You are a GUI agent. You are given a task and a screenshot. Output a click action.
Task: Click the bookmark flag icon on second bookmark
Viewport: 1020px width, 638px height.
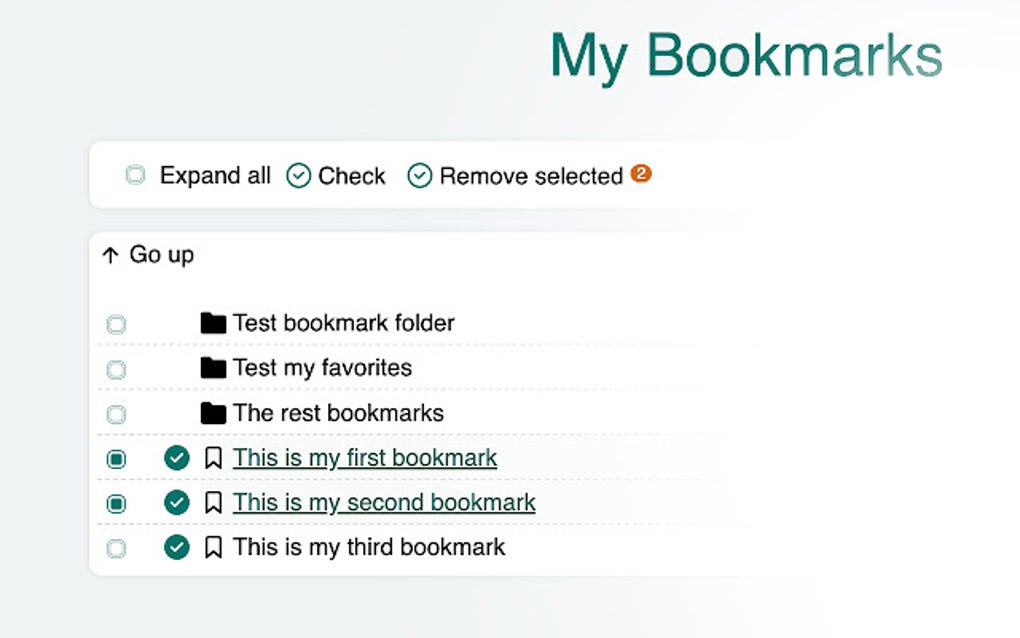click(212, 503)
